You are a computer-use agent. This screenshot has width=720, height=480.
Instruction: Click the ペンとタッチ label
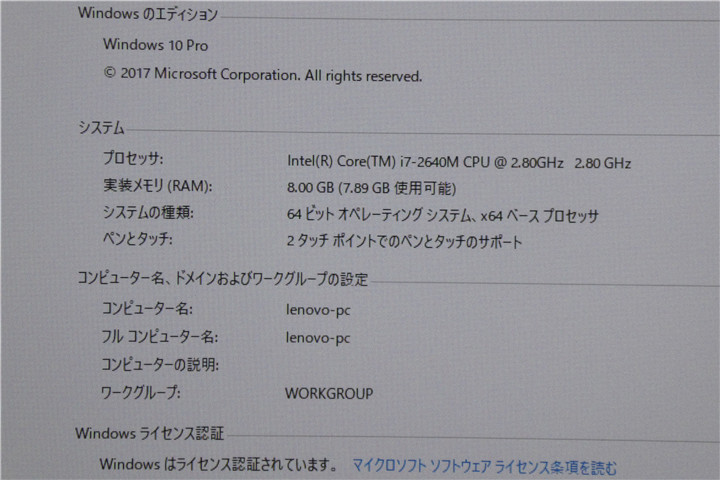[137, 239]
